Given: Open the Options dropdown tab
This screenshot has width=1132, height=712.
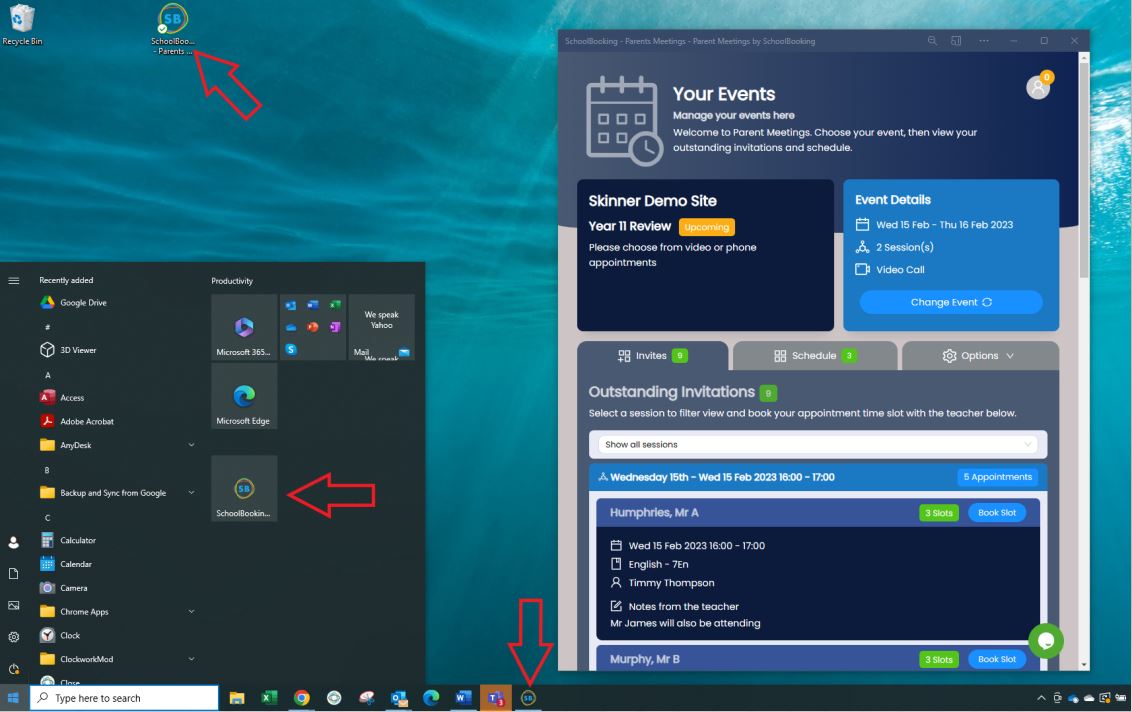Looking at the screenshot, I should 980,355.
